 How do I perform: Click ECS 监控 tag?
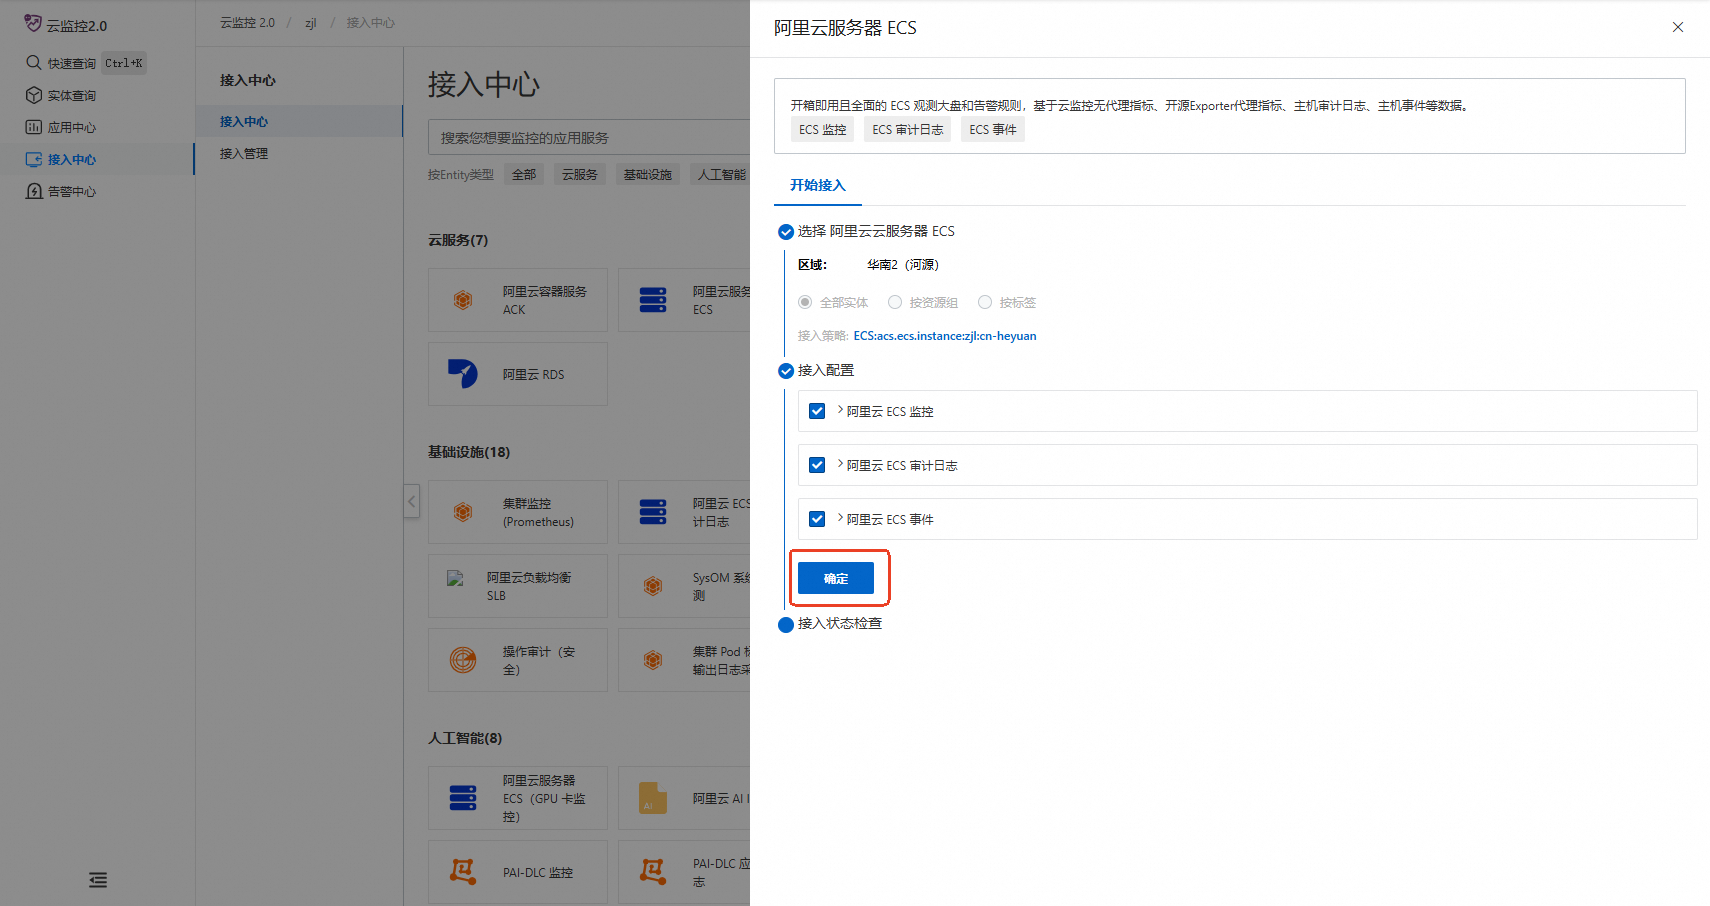(x=823, y=130)
